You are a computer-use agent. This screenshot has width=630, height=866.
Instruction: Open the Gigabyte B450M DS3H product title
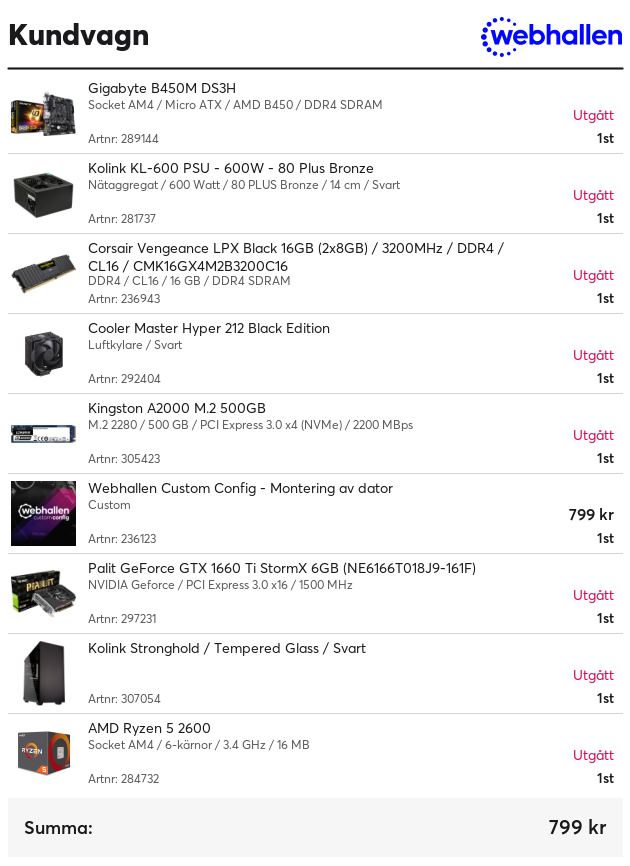tap(162, 88)
